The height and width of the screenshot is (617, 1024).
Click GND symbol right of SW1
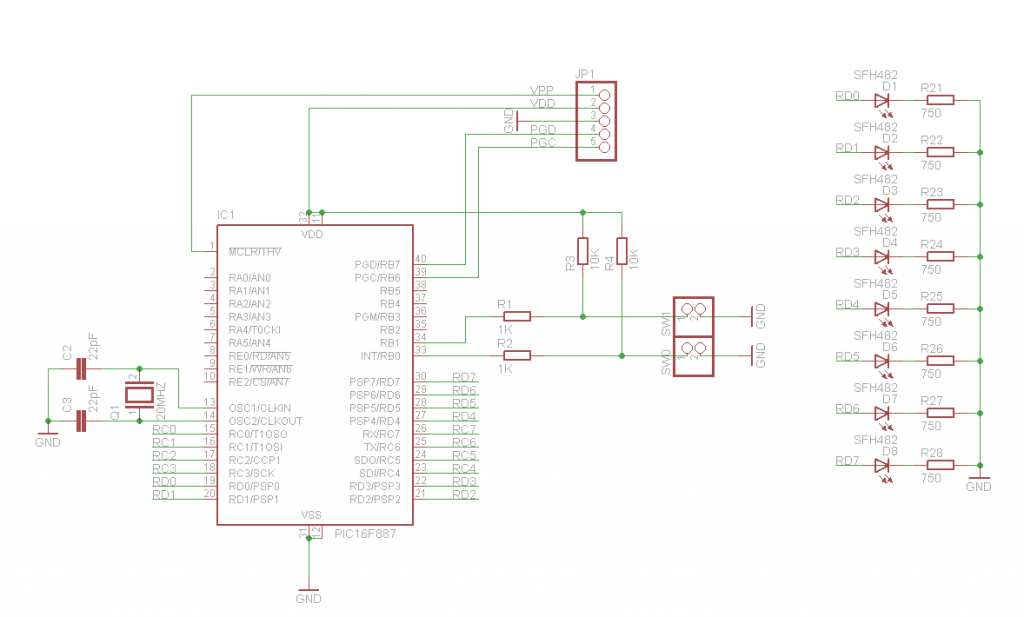pyautogui.click(x=758, y=317)
